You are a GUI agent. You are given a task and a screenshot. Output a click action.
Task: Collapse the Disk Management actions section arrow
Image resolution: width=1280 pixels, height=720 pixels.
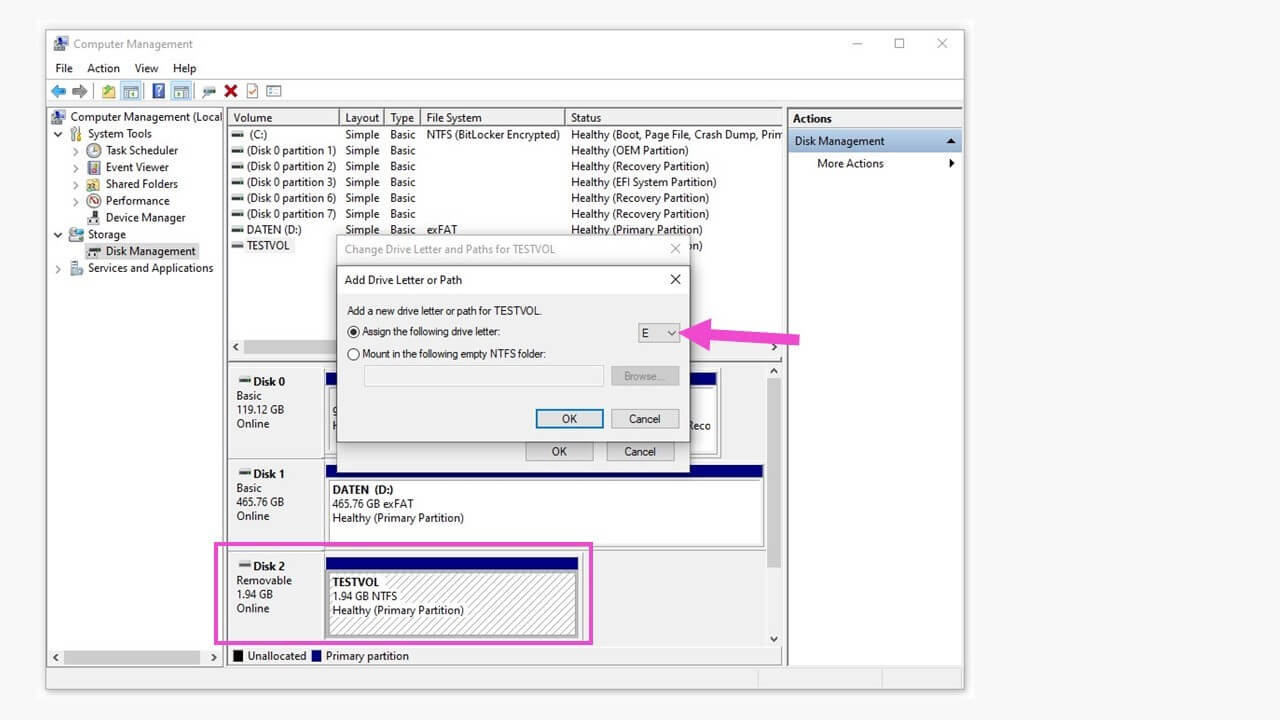click(951, 141)
